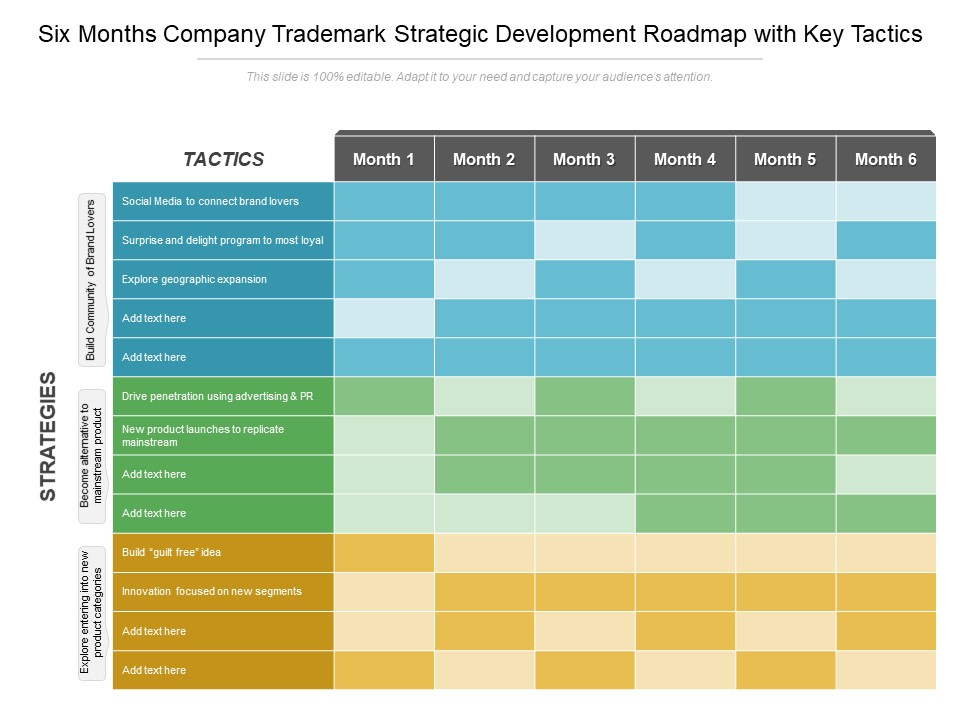The height and width of the screenshot is (720, 960).
Task: Click the Month 1 column header
Action: tap(384, 159)
